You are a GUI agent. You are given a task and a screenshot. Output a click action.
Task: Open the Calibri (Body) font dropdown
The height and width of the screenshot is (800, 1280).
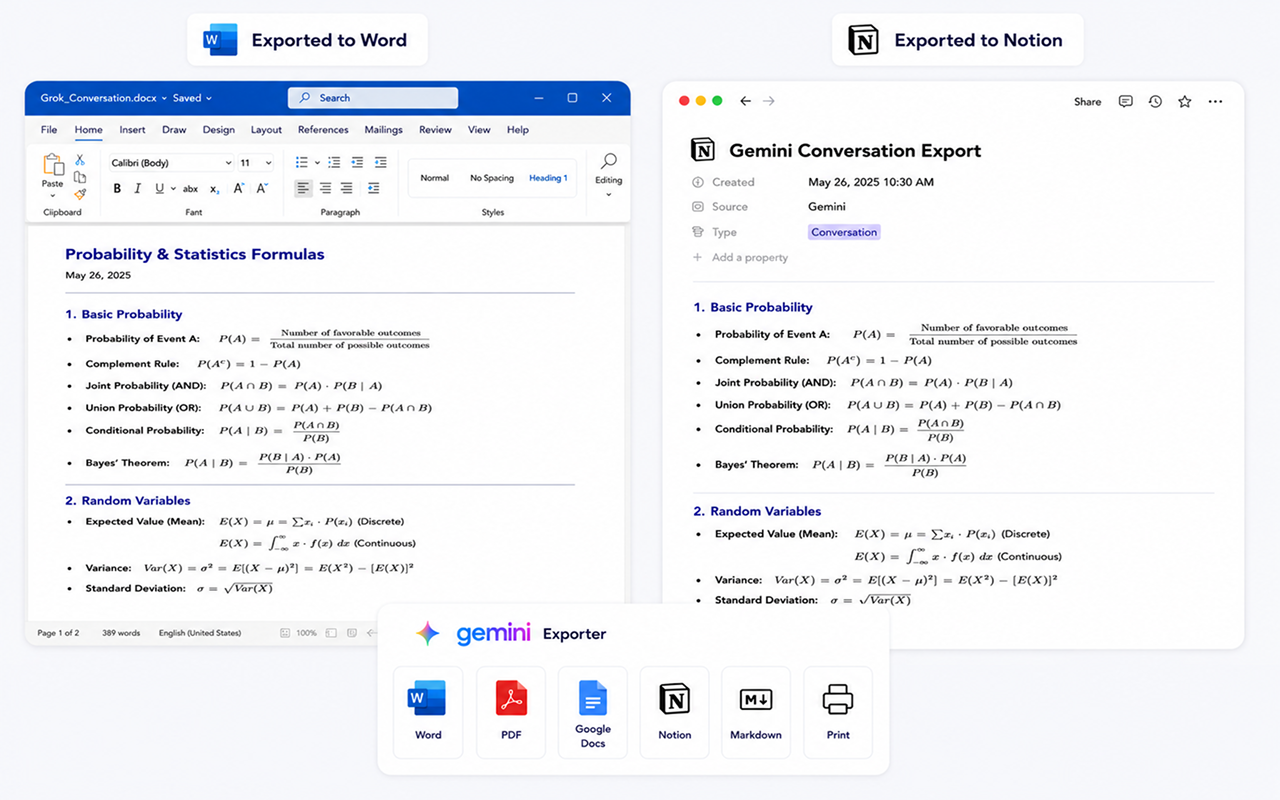tap(170, 163)
